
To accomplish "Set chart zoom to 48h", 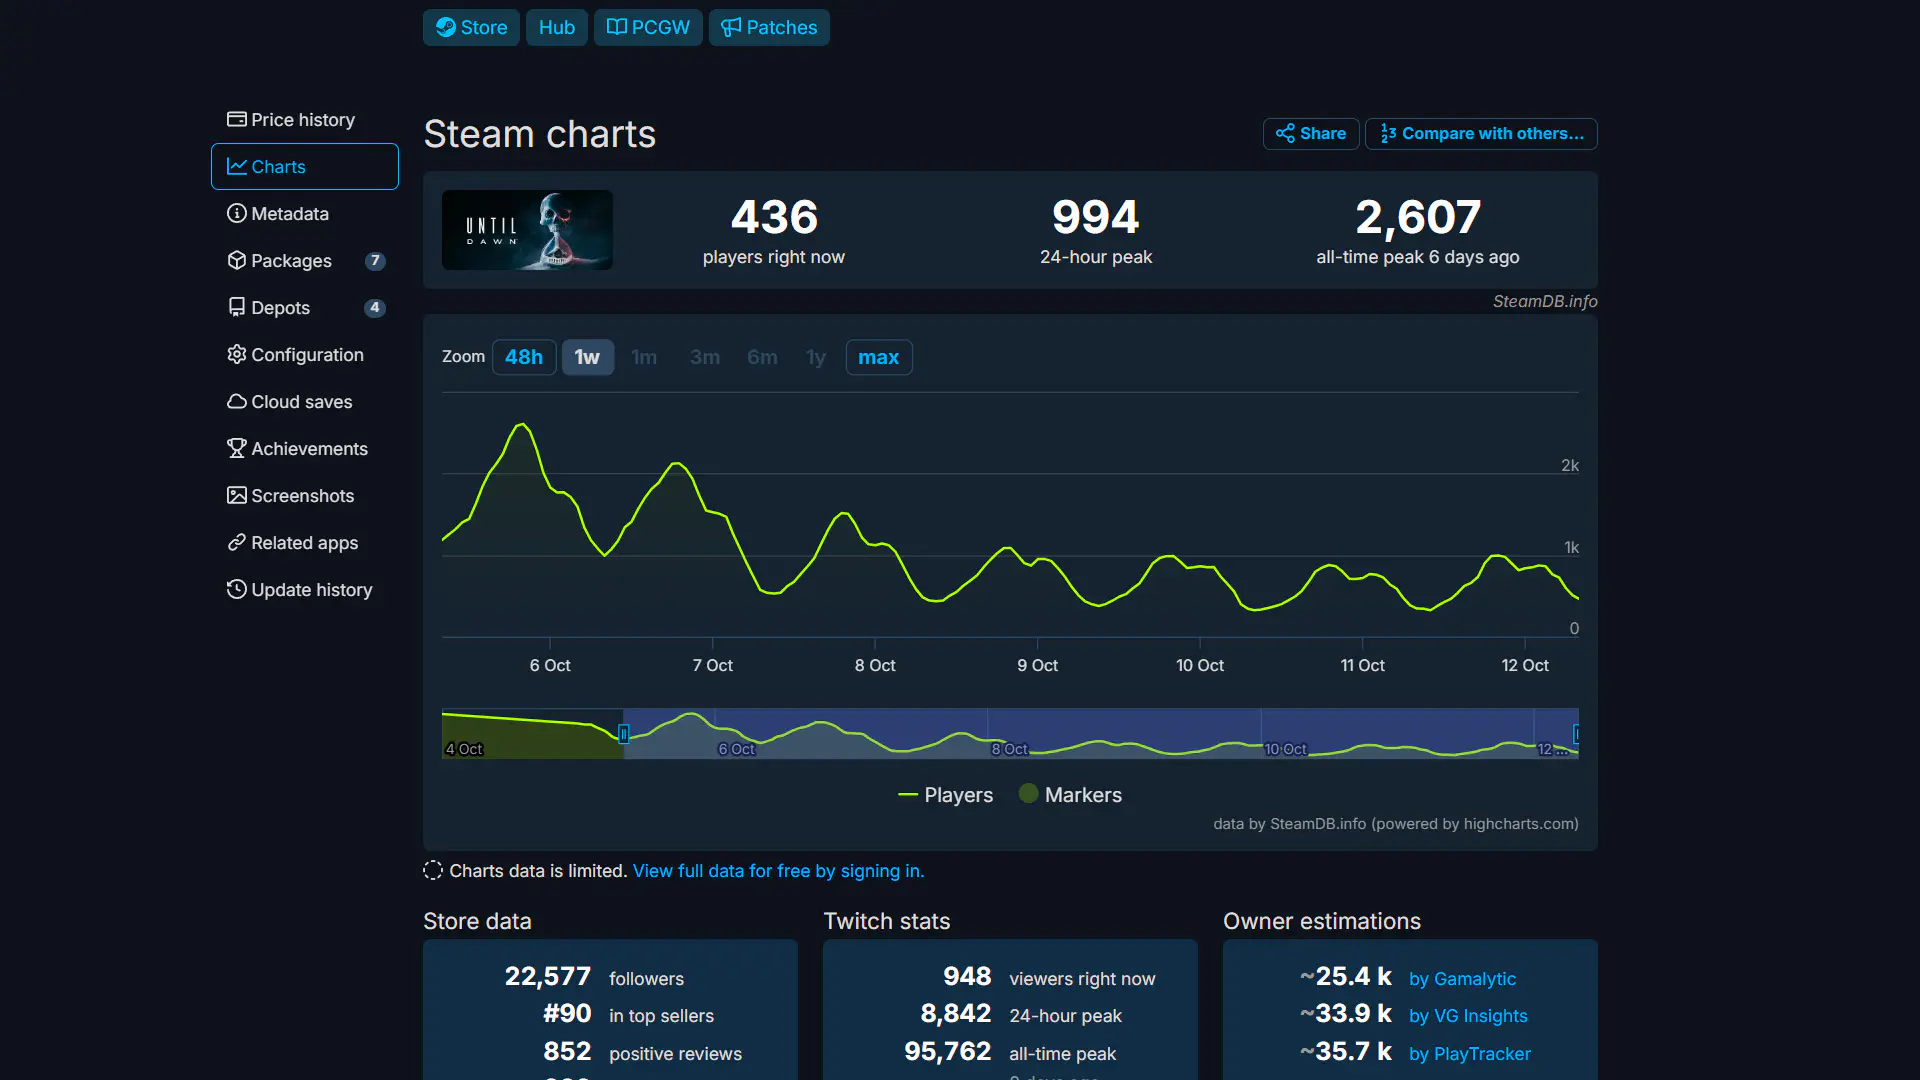I will 524,357.
